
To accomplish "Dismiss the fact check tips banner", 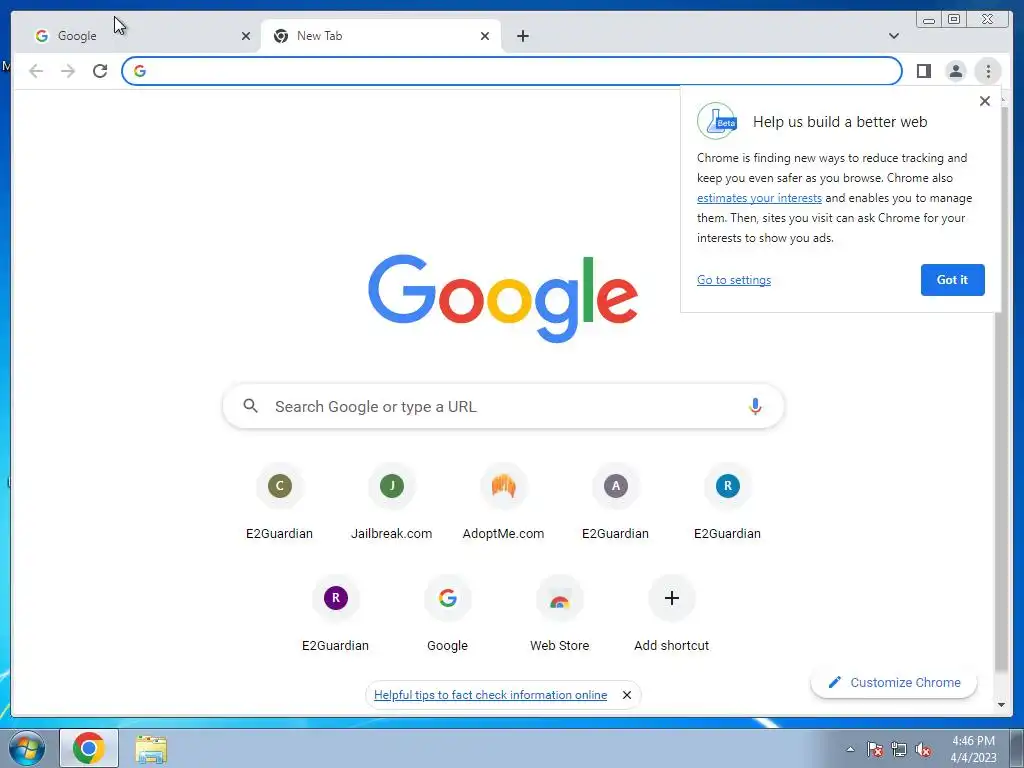I will tap(627, 695).
